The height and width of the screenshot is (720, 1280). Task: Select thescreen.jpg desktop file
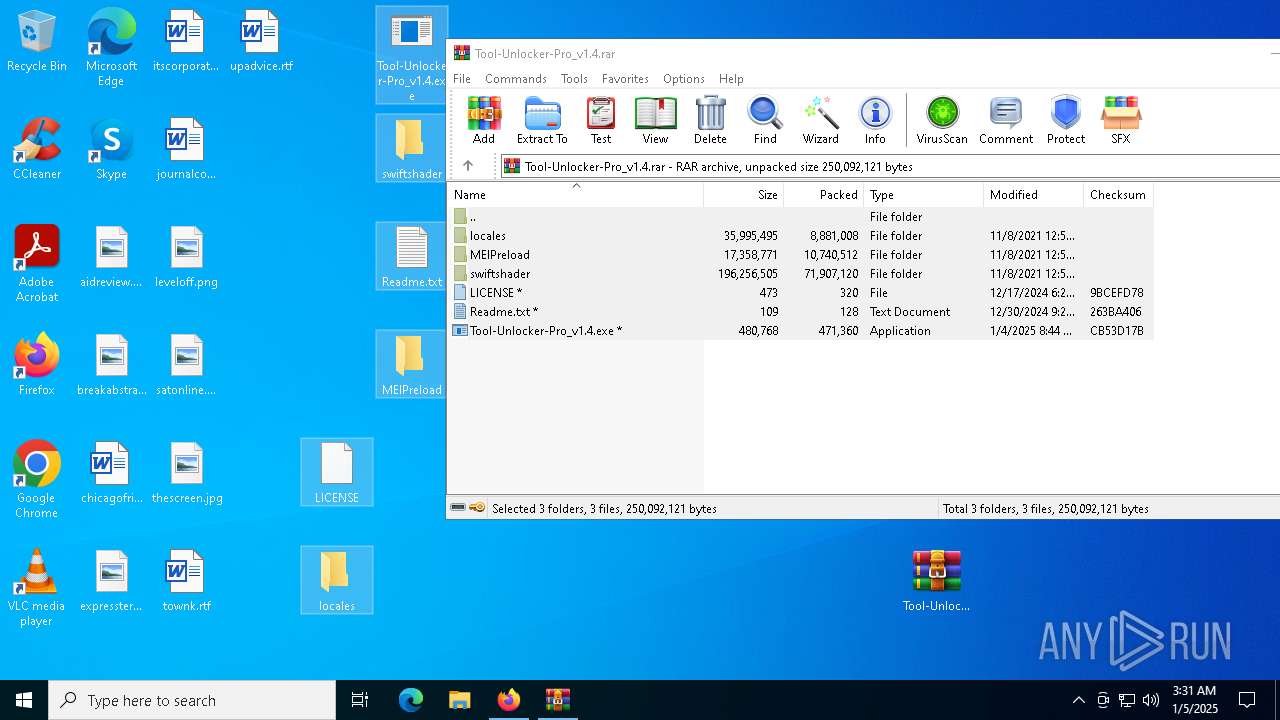coord(186,474)
